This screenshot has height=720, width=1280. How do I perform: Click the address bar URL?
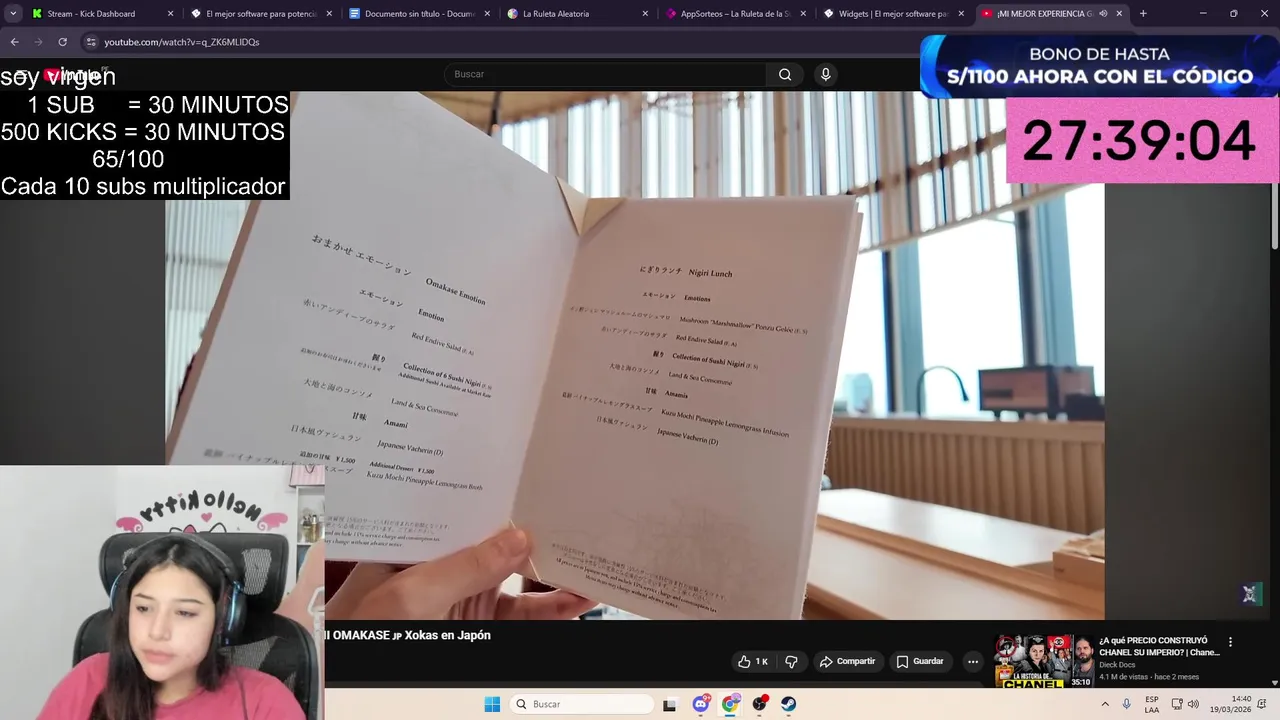(182, 42)
